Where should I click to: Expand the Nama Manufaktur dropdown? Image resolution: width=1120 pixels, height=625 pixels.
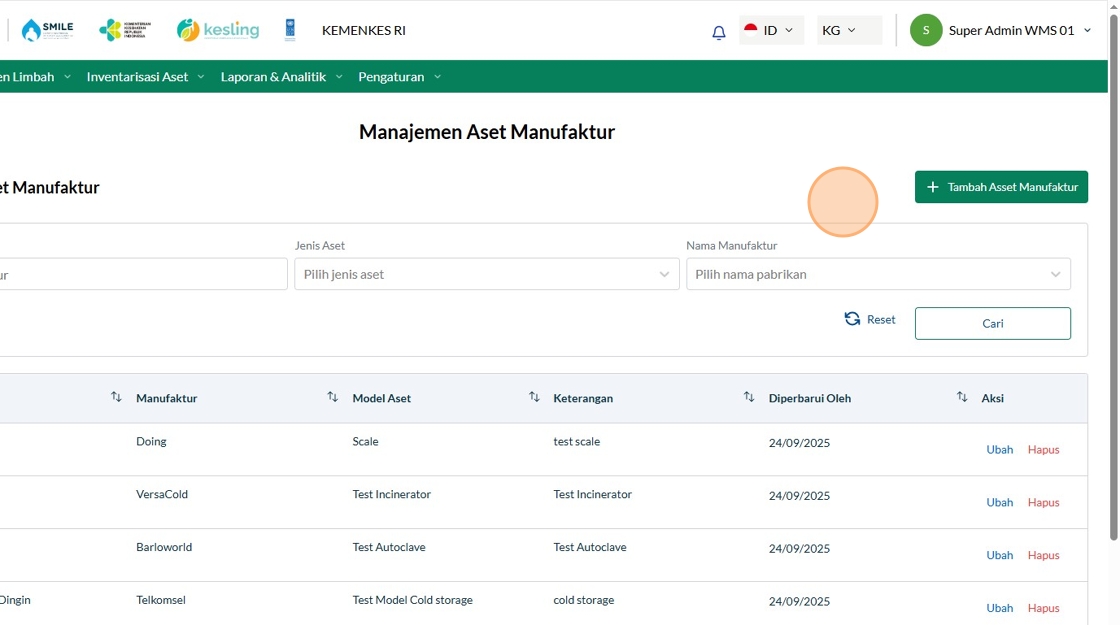[877, 274]
